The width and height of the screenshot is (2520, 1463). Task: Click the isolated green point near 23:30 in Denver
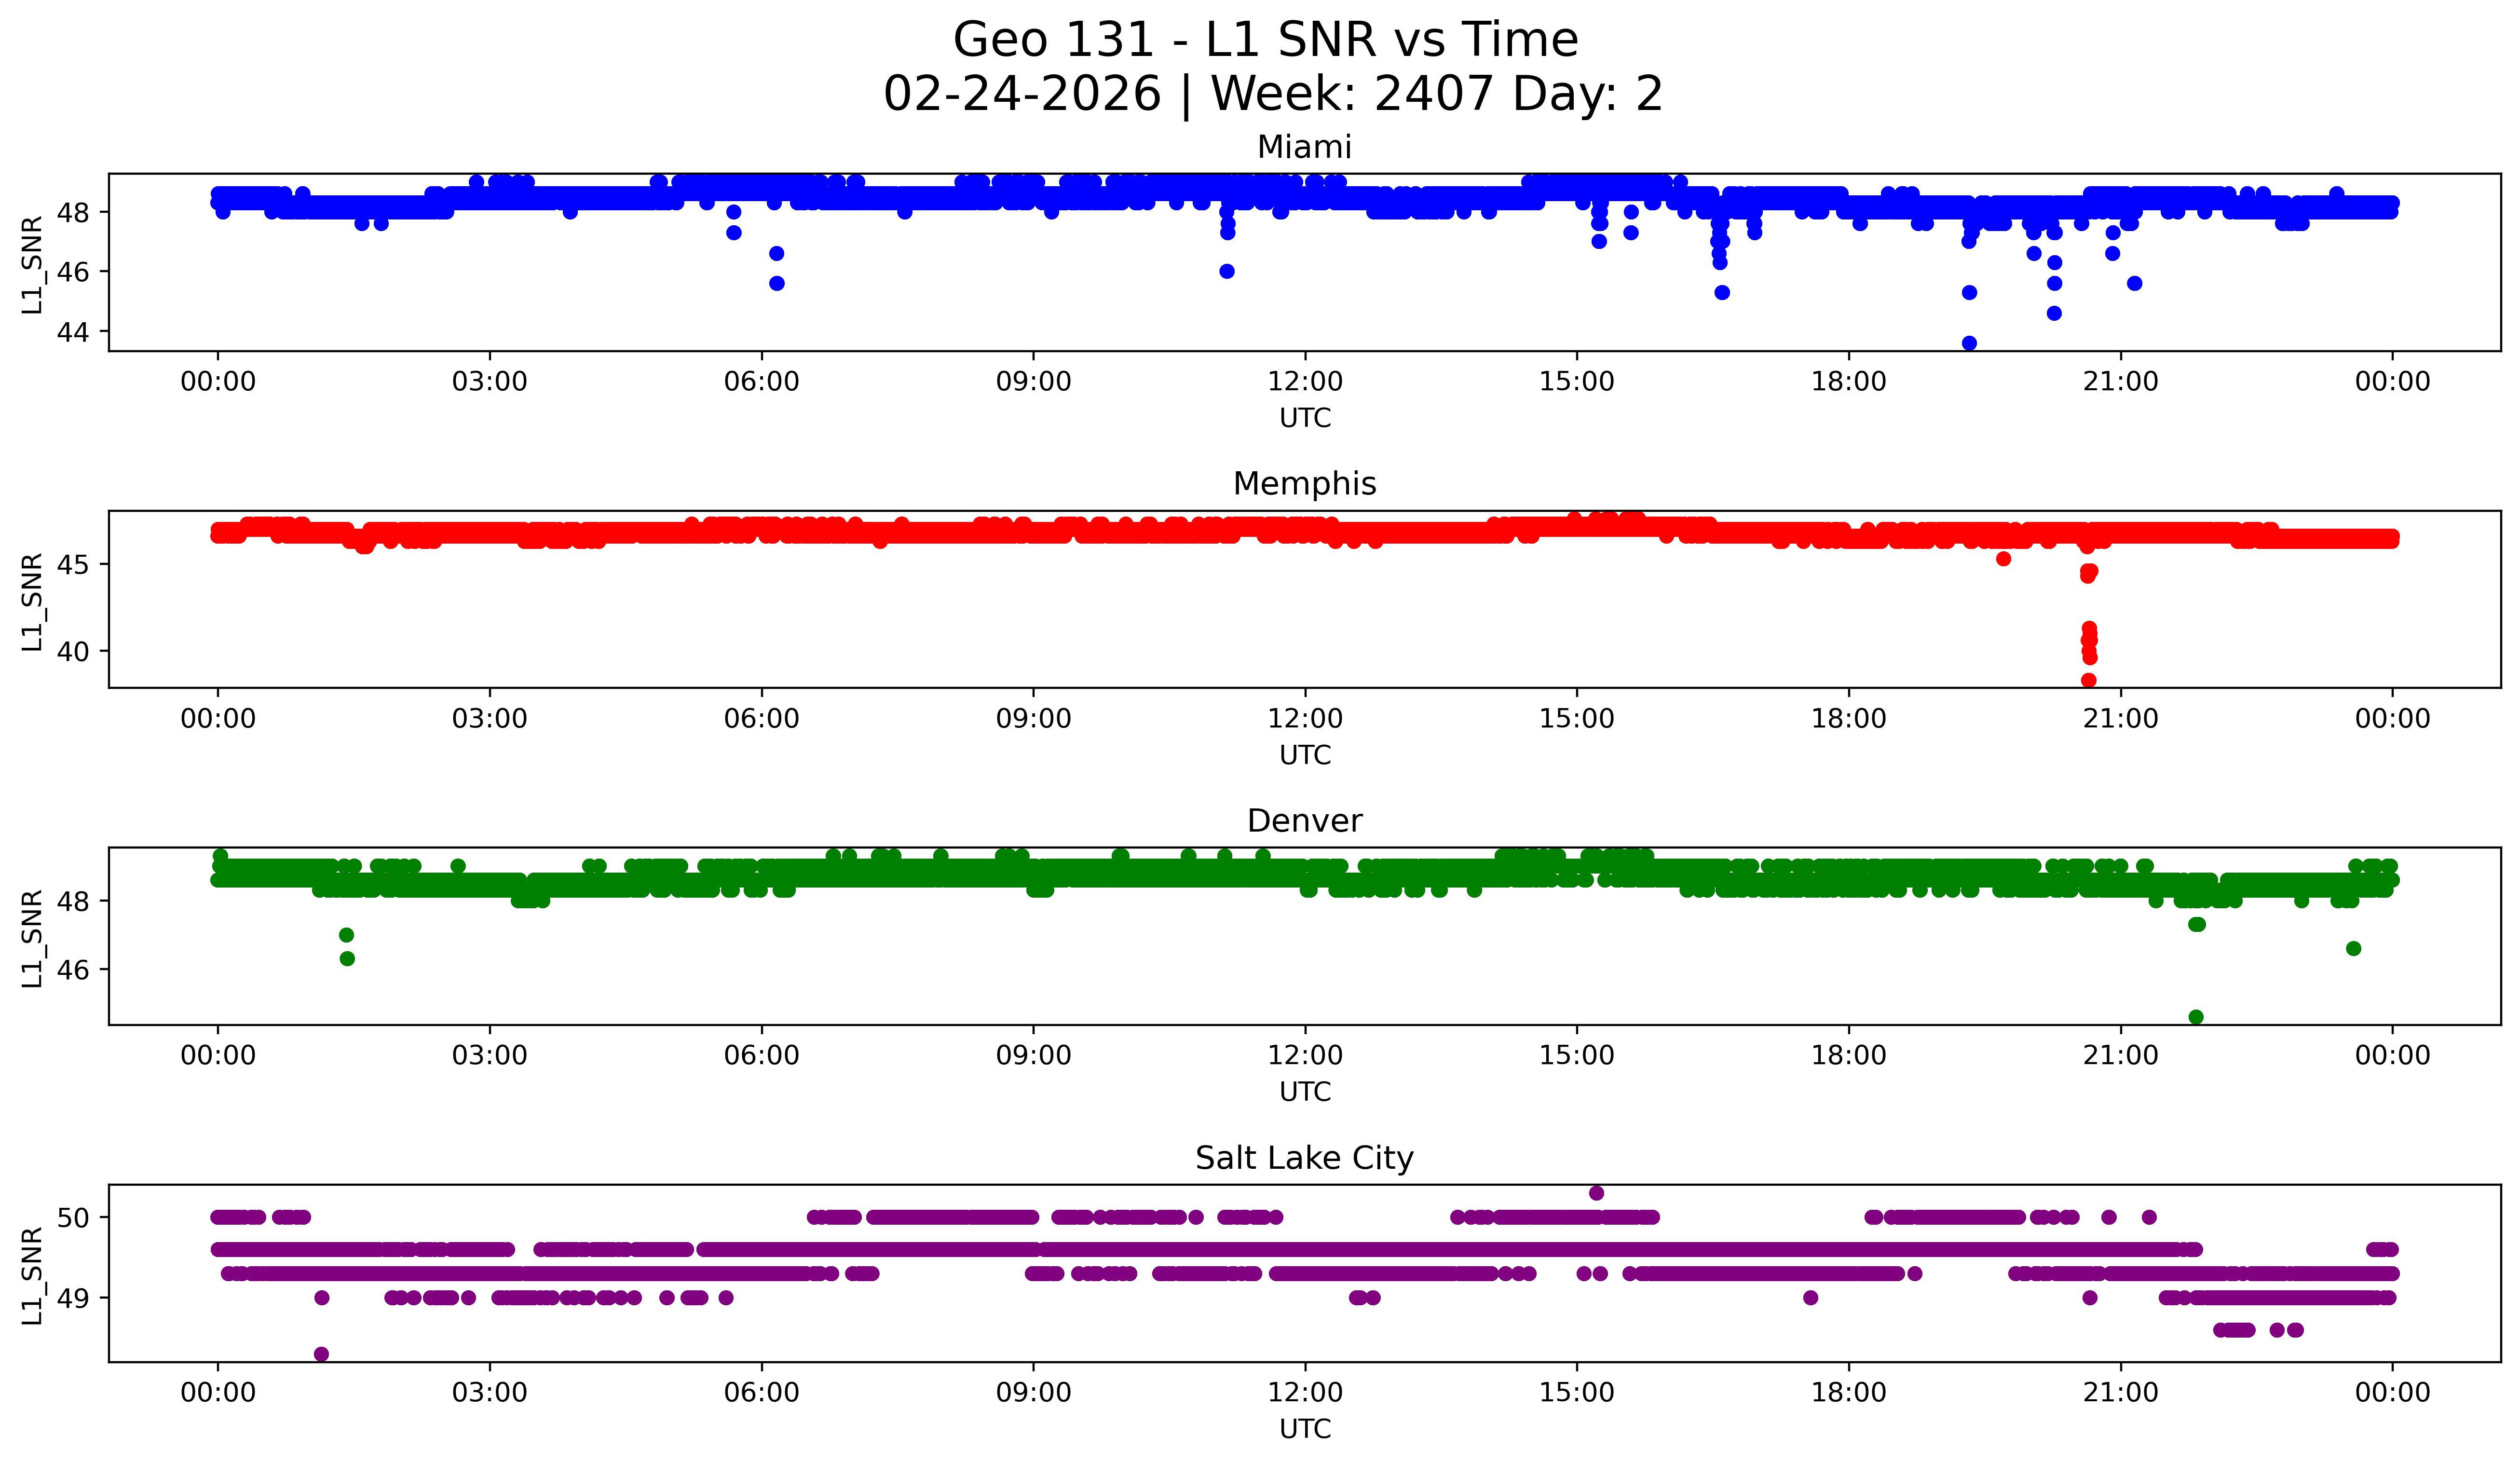2353,948
